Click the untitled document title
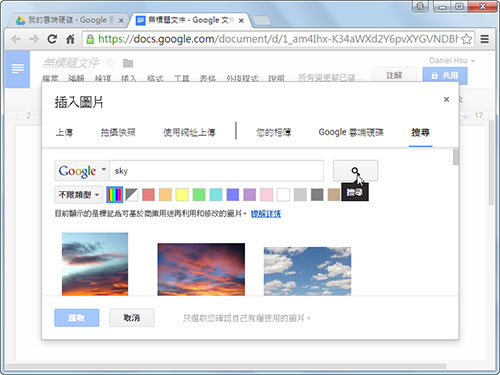The width and height of the screenshot is (500, 375). coord(71,63)
